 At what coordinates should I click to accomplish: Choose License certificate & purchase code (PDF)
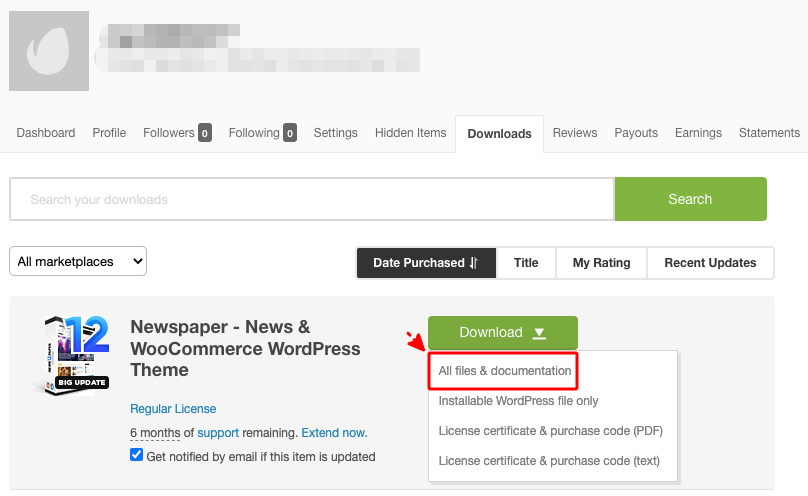pyautogui.click(x=550, y=431)
